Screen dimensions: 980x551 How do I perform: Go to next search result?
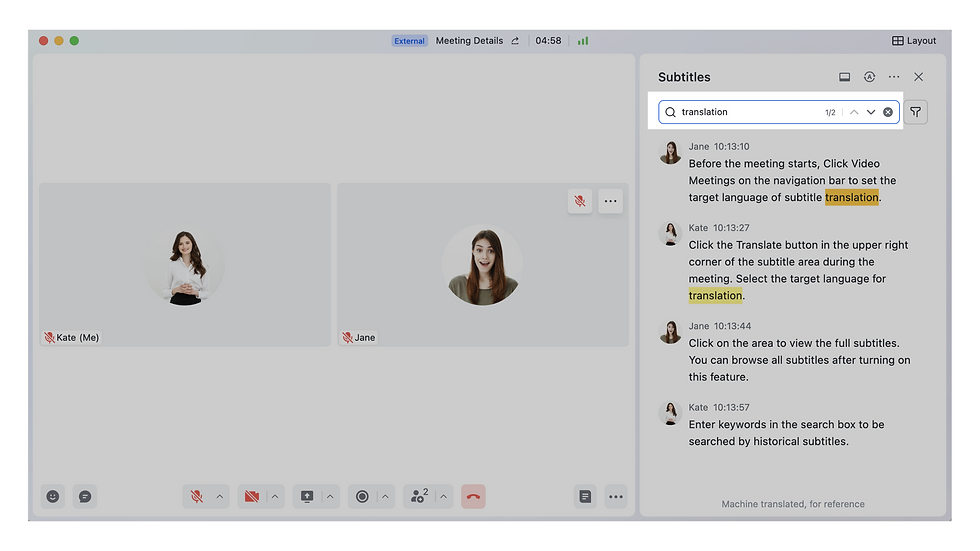(x=871, y=112)
